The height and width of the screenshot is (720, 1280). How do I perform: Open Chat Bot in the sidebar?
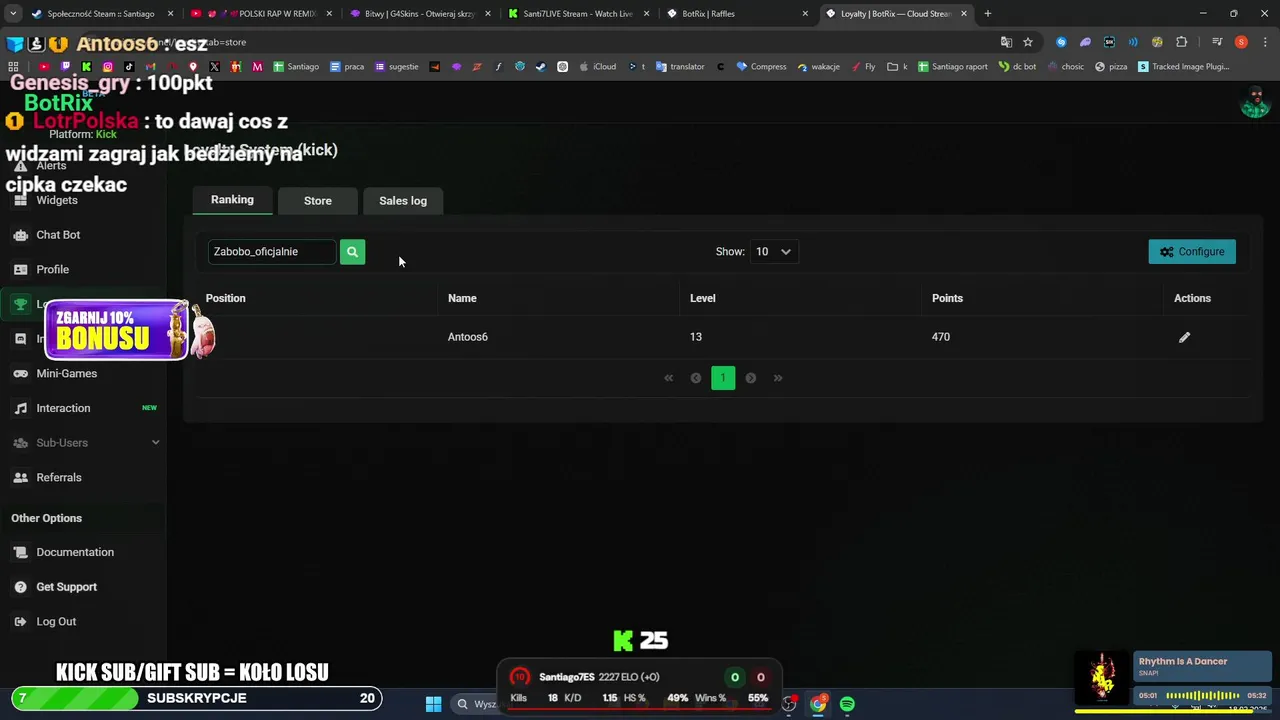coord(58,235)
